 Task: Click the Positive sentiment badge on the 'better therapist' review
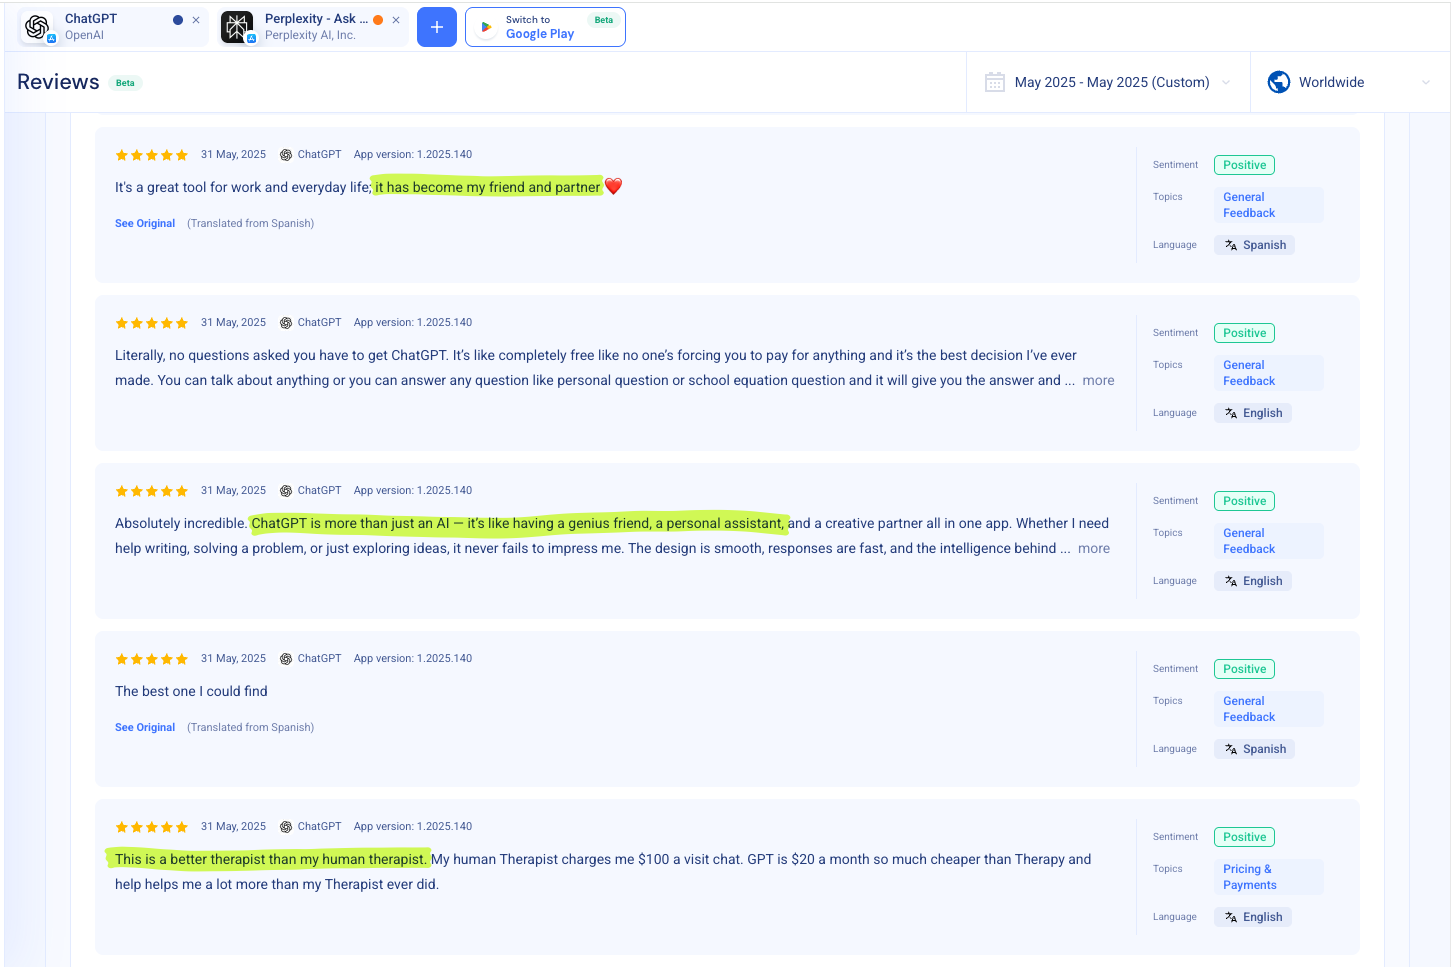click(1244, 837)
